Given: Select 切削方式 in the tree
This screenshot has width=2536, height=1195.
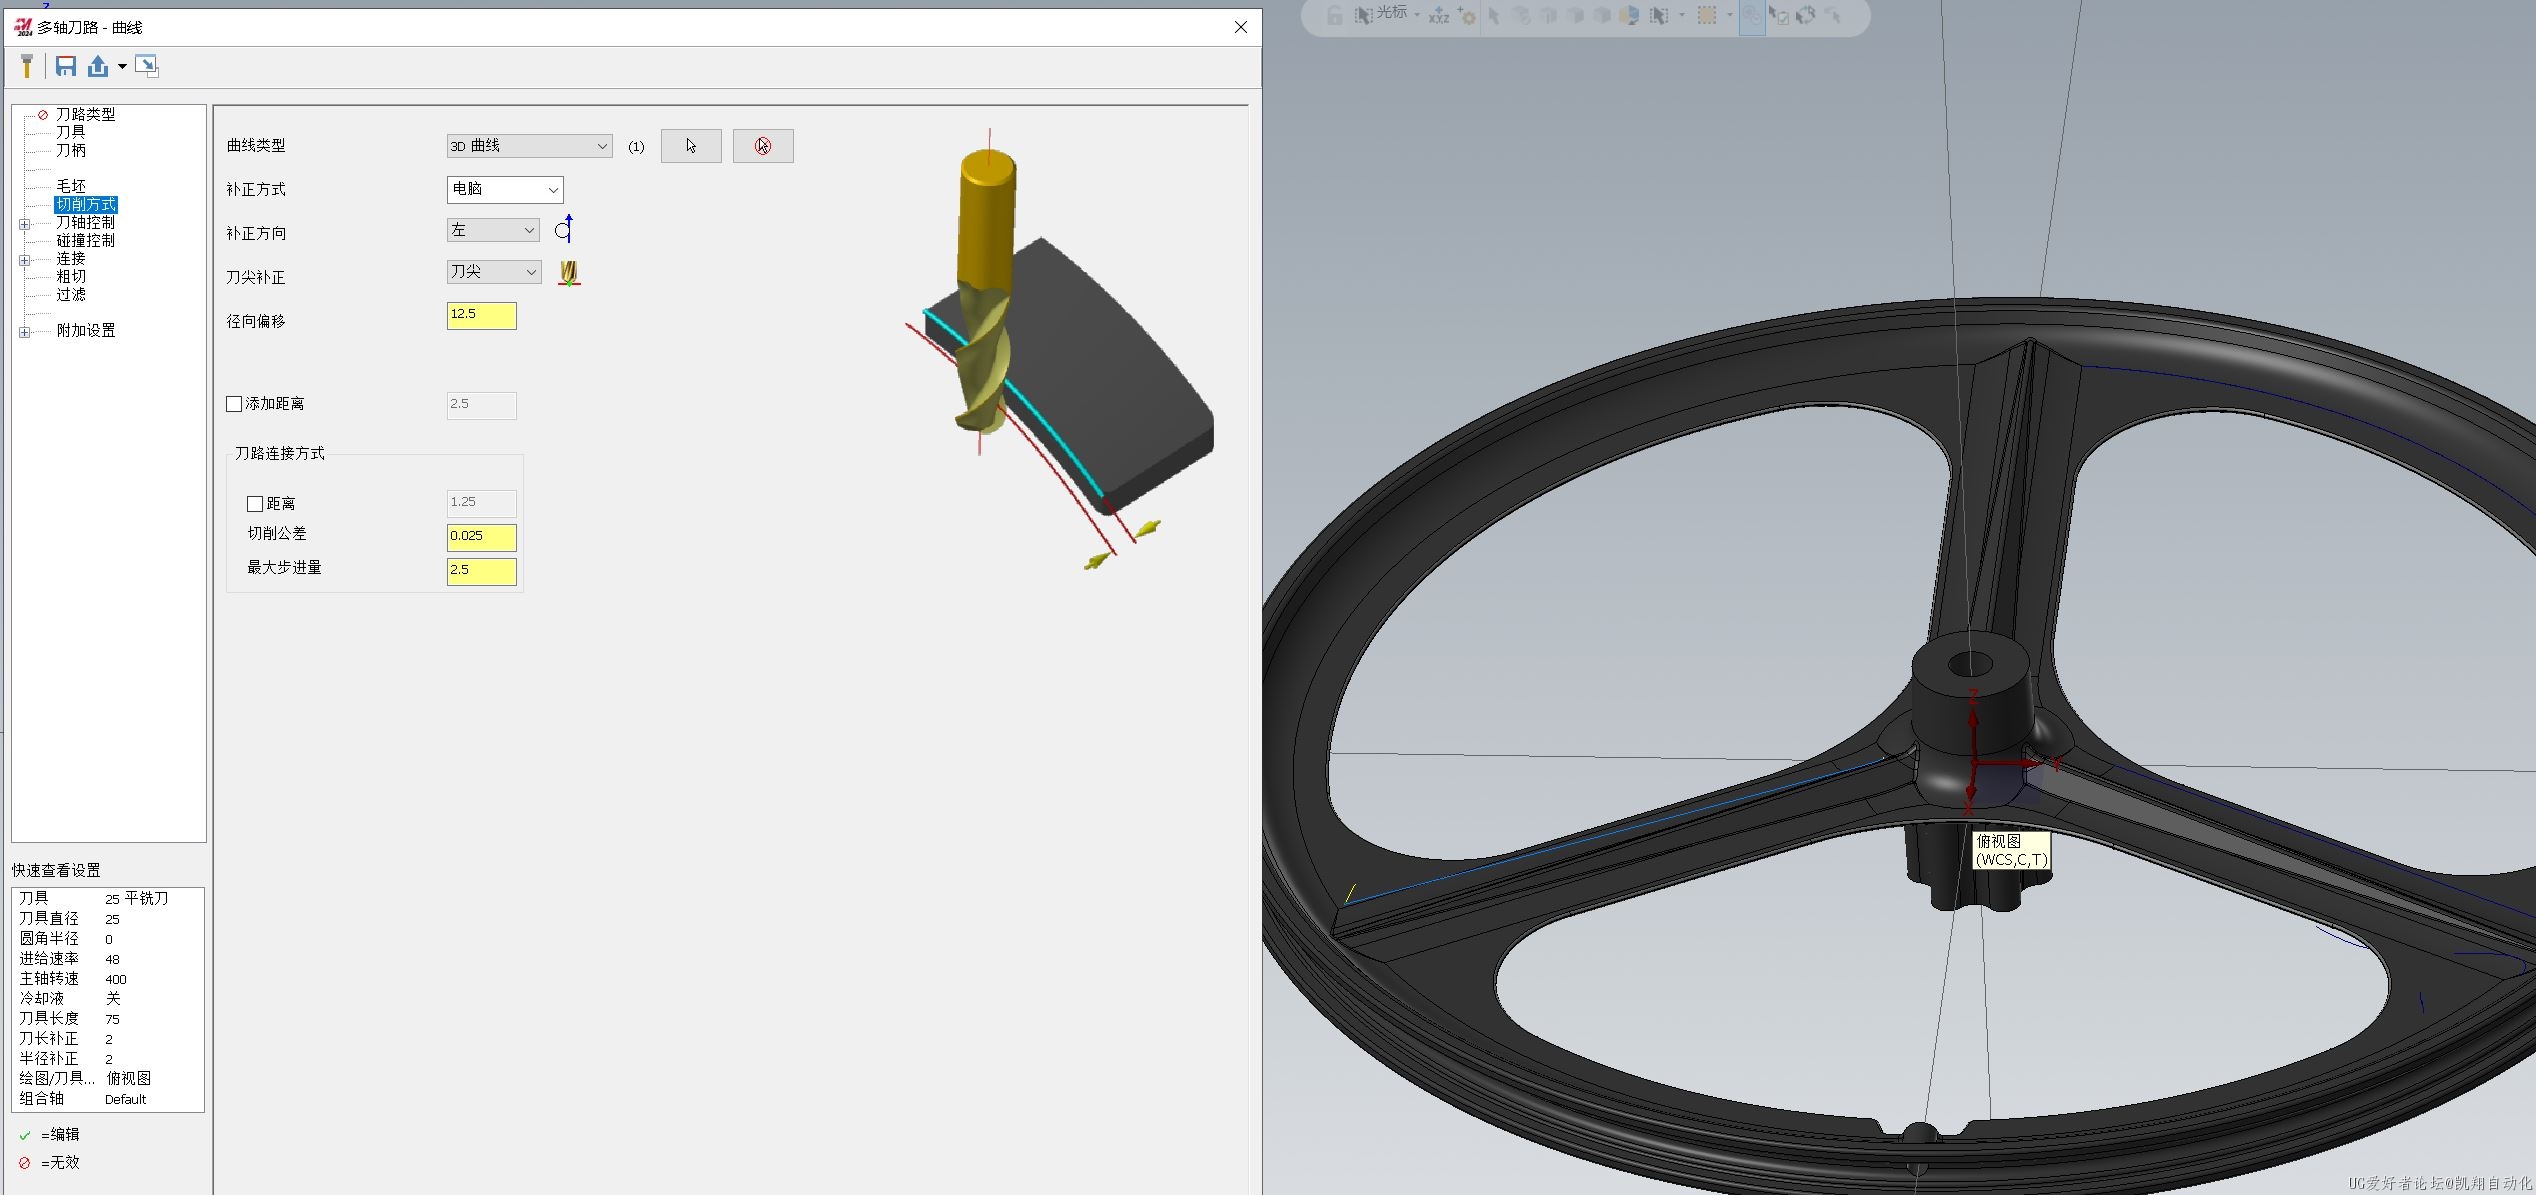Looking at the screenshot, I should click(86, 204).
